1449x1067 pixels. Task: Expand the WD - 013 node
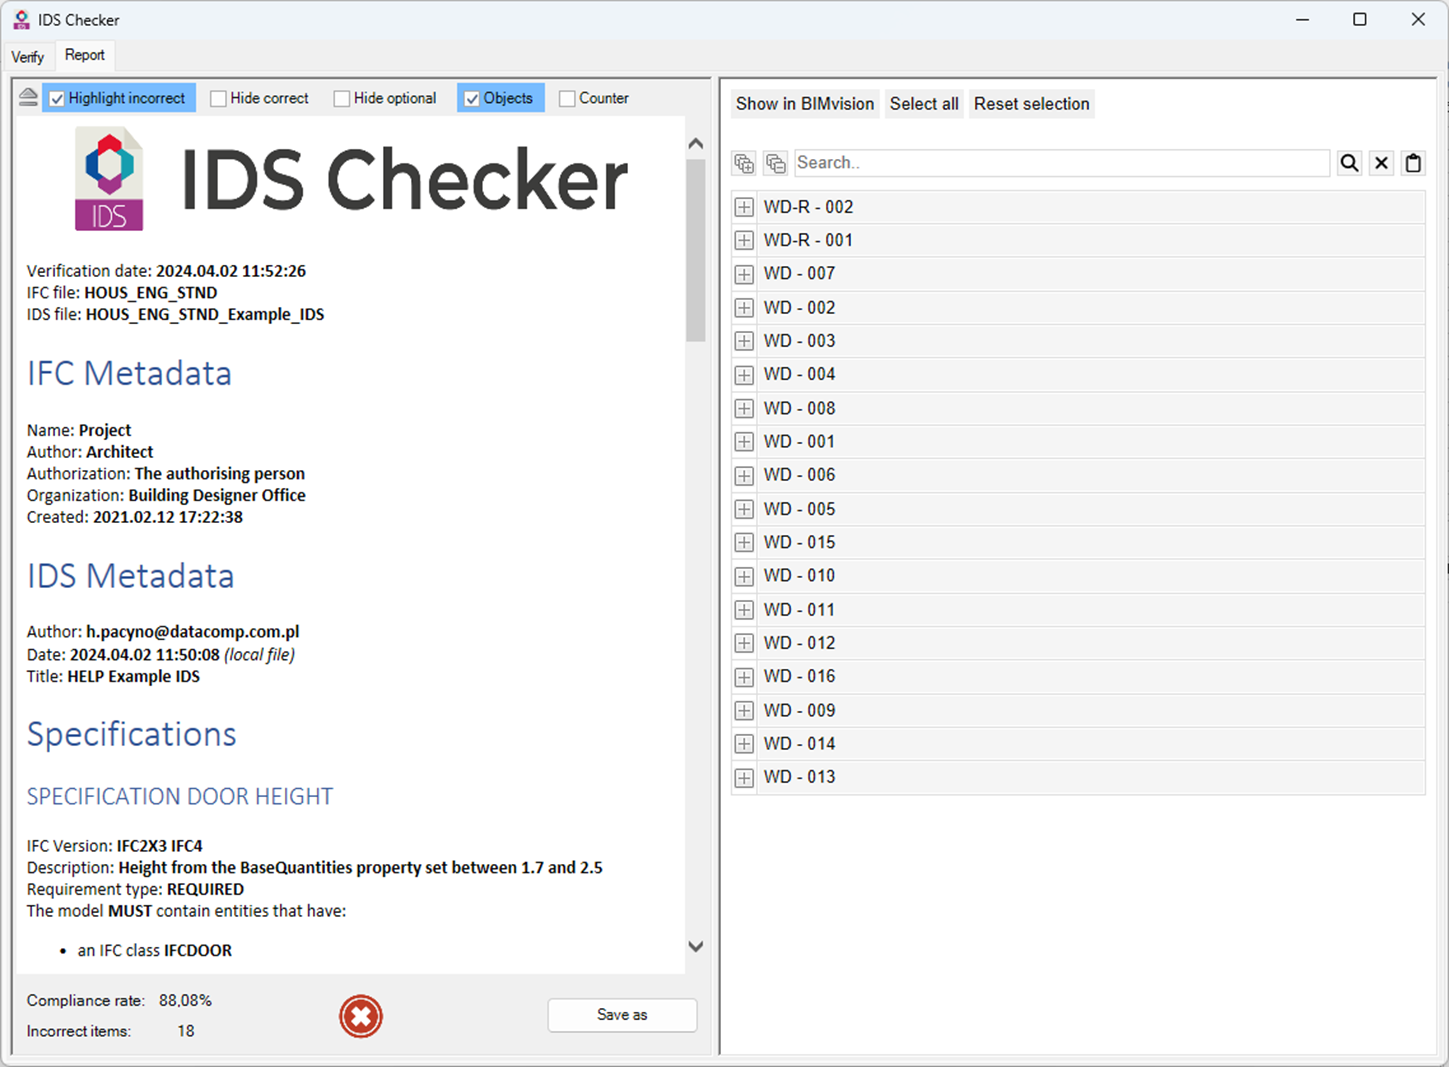coord(744,777)
